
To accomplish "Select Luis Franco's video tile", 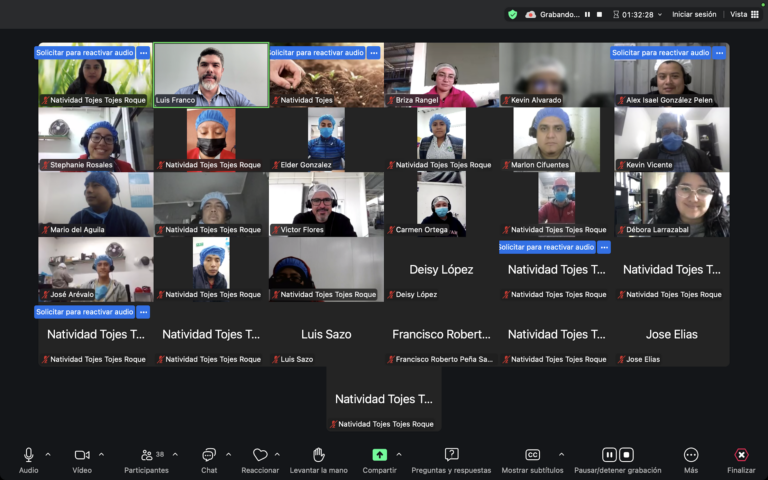I will 211,75.
